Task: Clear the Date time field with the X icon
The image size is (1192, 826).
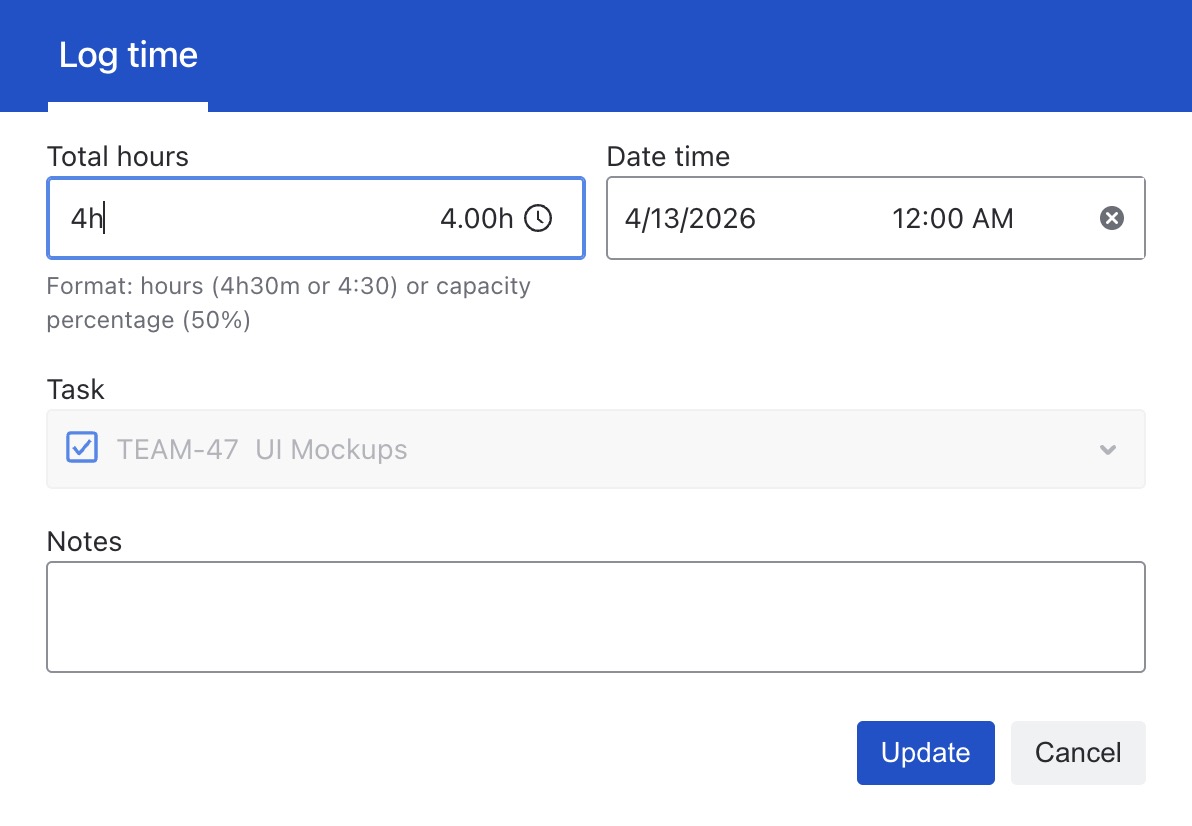Action: pos(1111,218)
